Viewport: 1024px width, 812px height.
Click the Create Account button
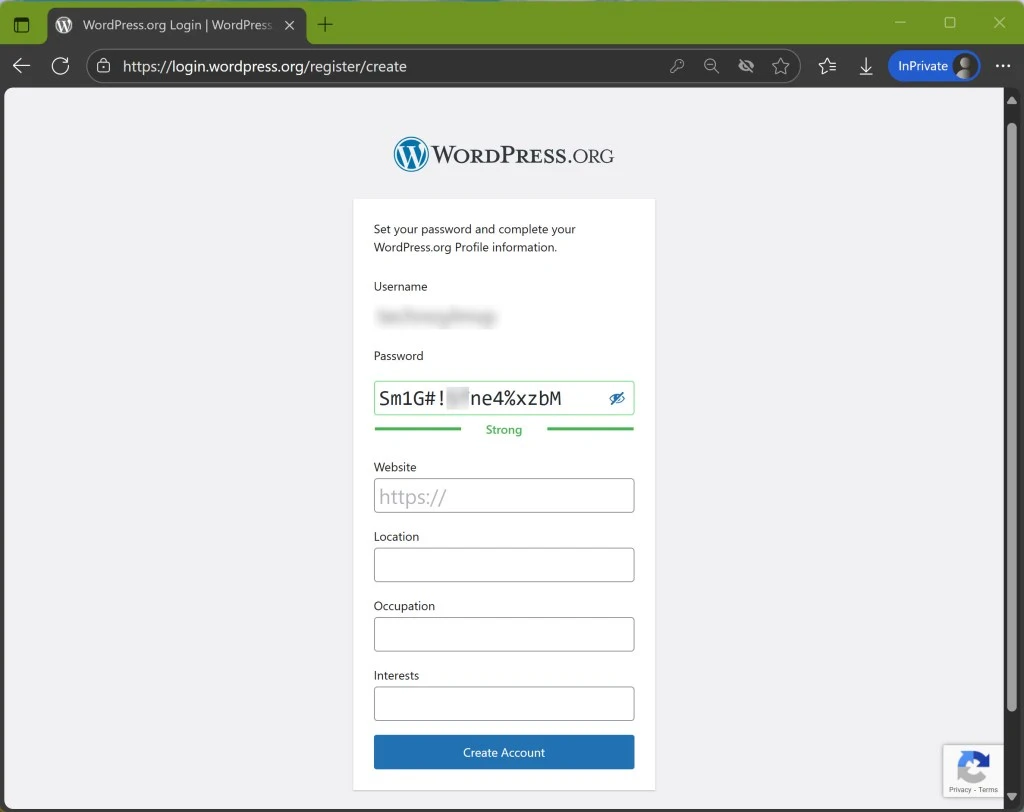[x=504, y=752]
